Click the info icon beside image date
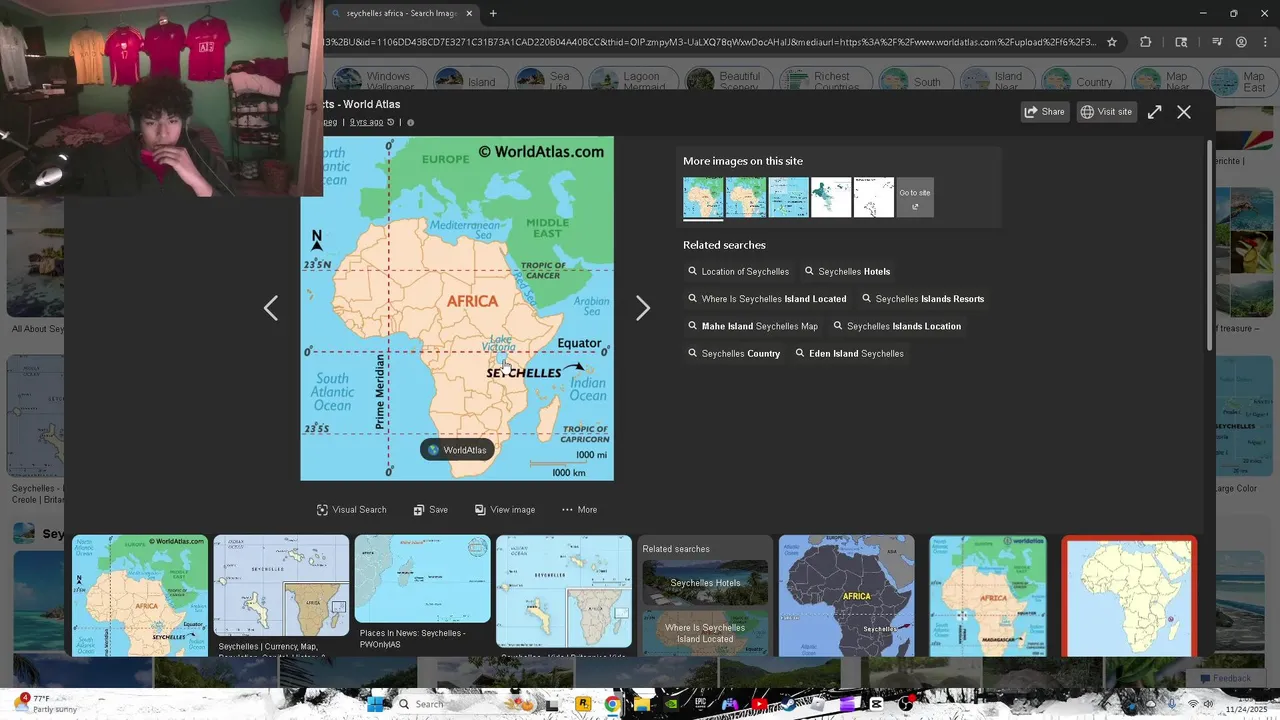This screenshot has width=1280, height=720. 410,122
